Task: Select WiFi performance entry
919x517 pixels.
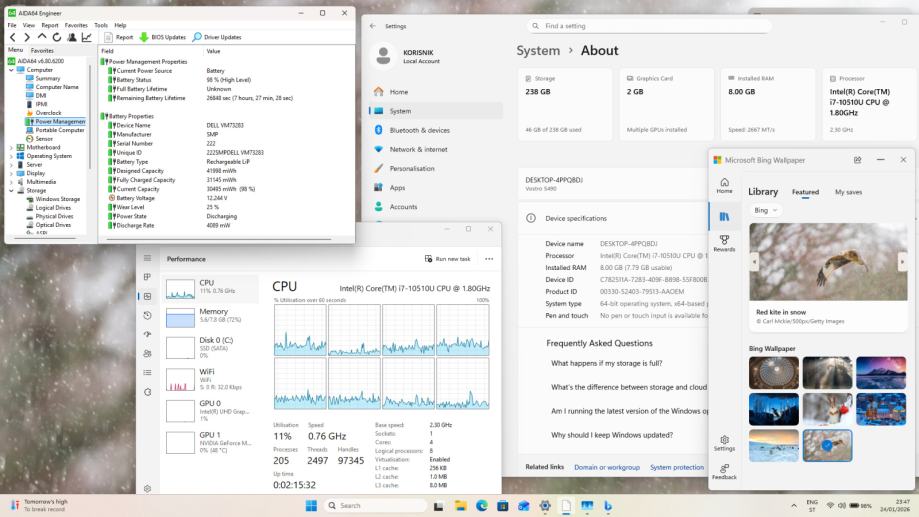Action: click(x=210, y=379)
